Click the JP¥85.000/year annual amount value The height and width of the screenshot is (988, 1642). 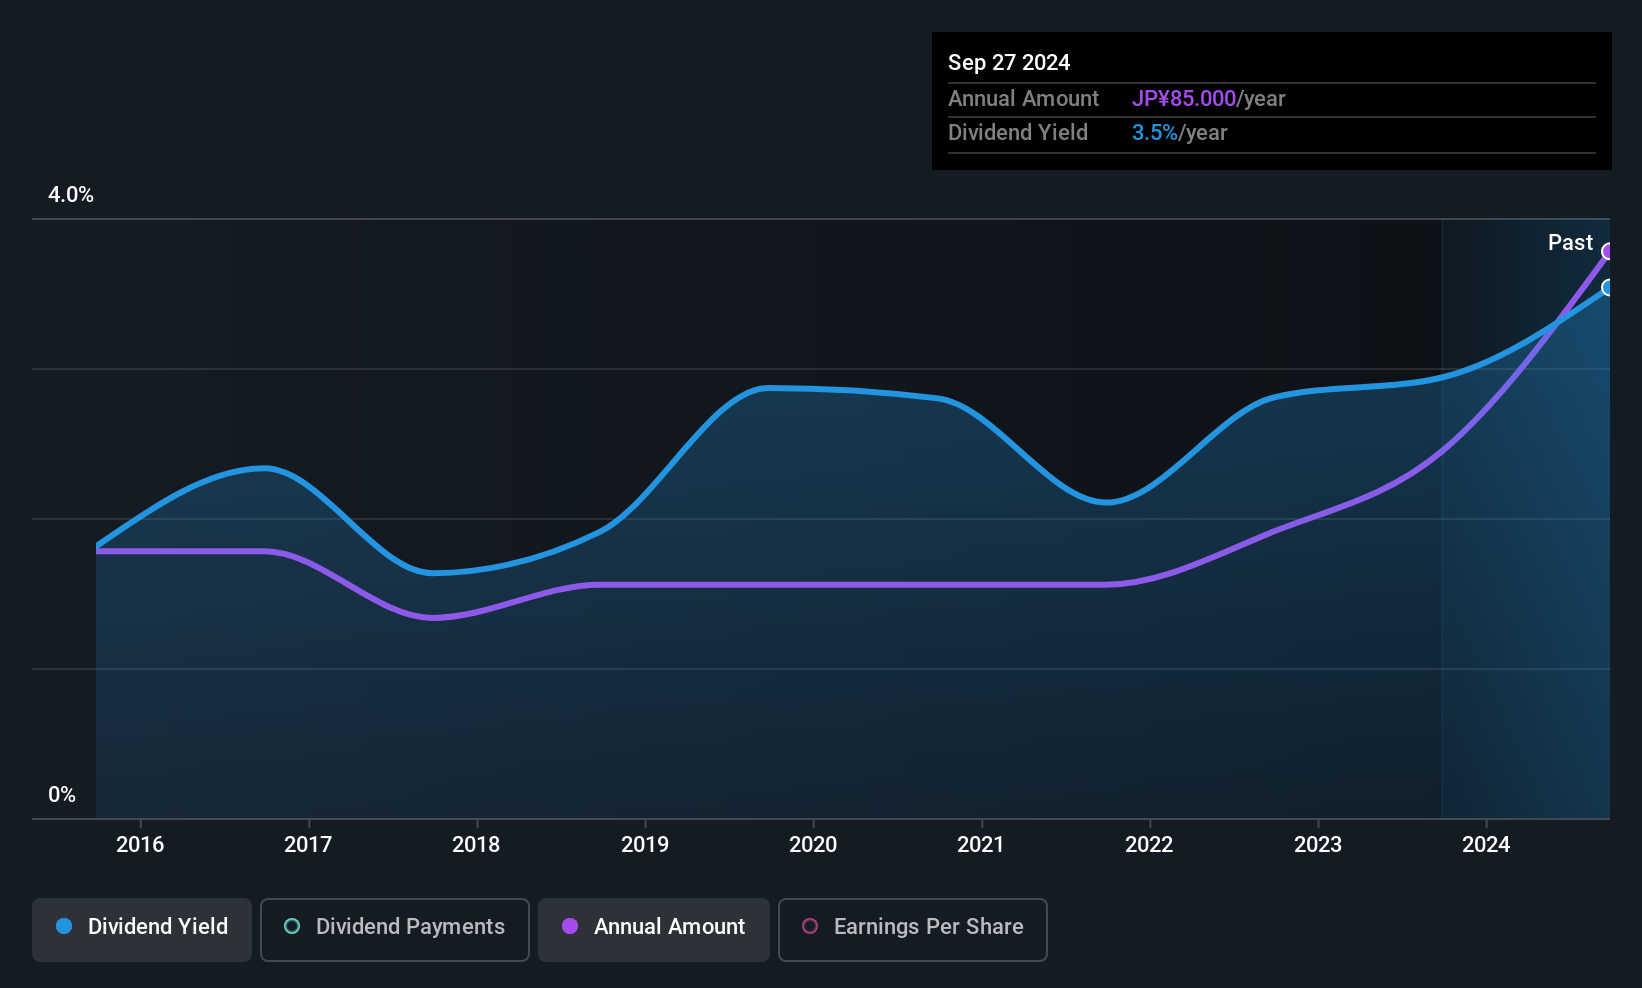click(x=1208, y=99)
